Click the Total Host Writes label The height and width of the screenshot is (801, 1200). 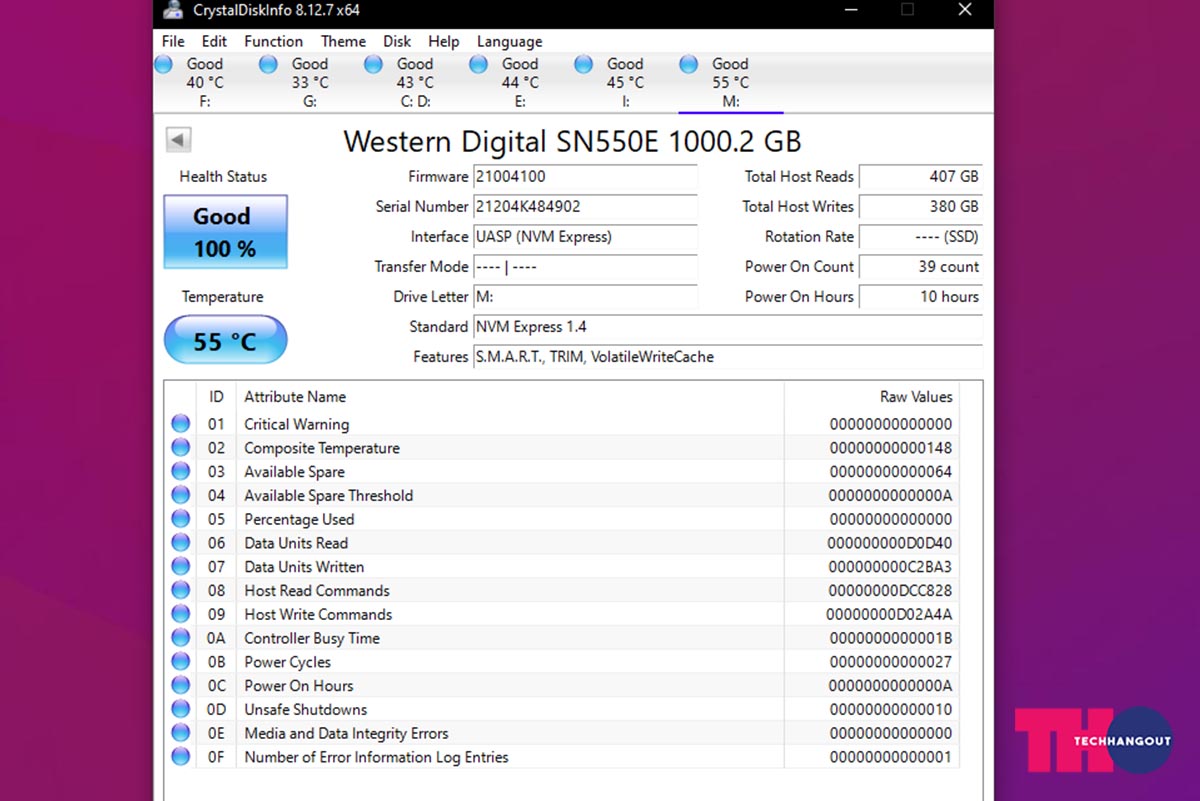(x=798, y=207)
